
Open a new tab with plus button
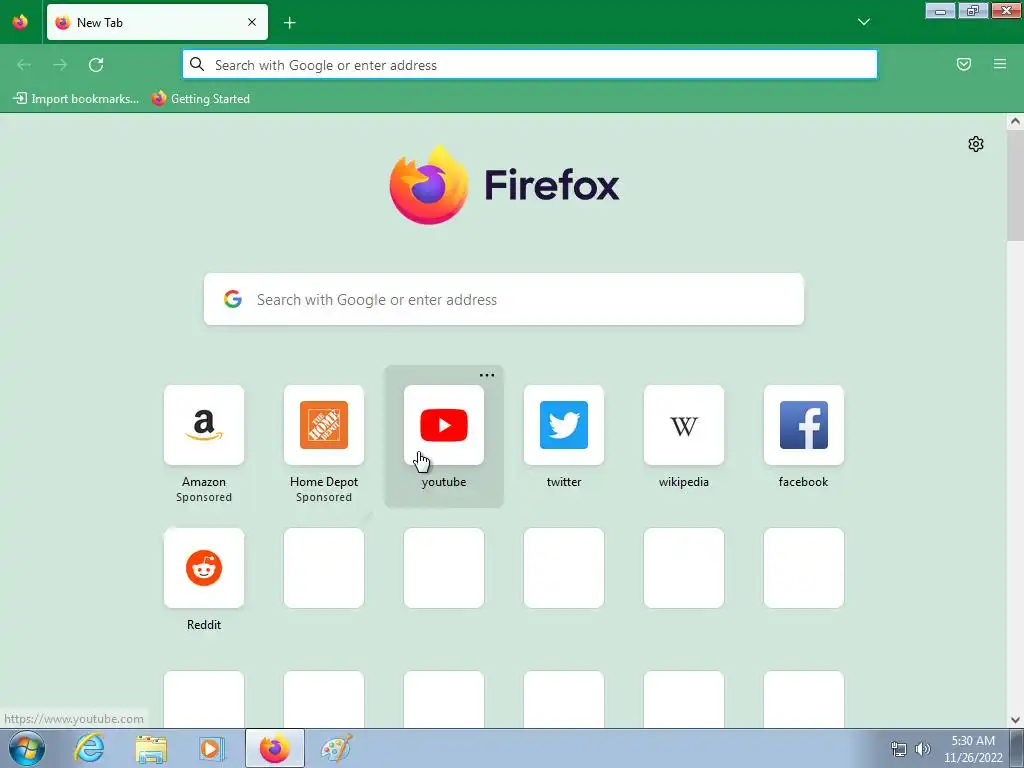(x=290, y=23)
